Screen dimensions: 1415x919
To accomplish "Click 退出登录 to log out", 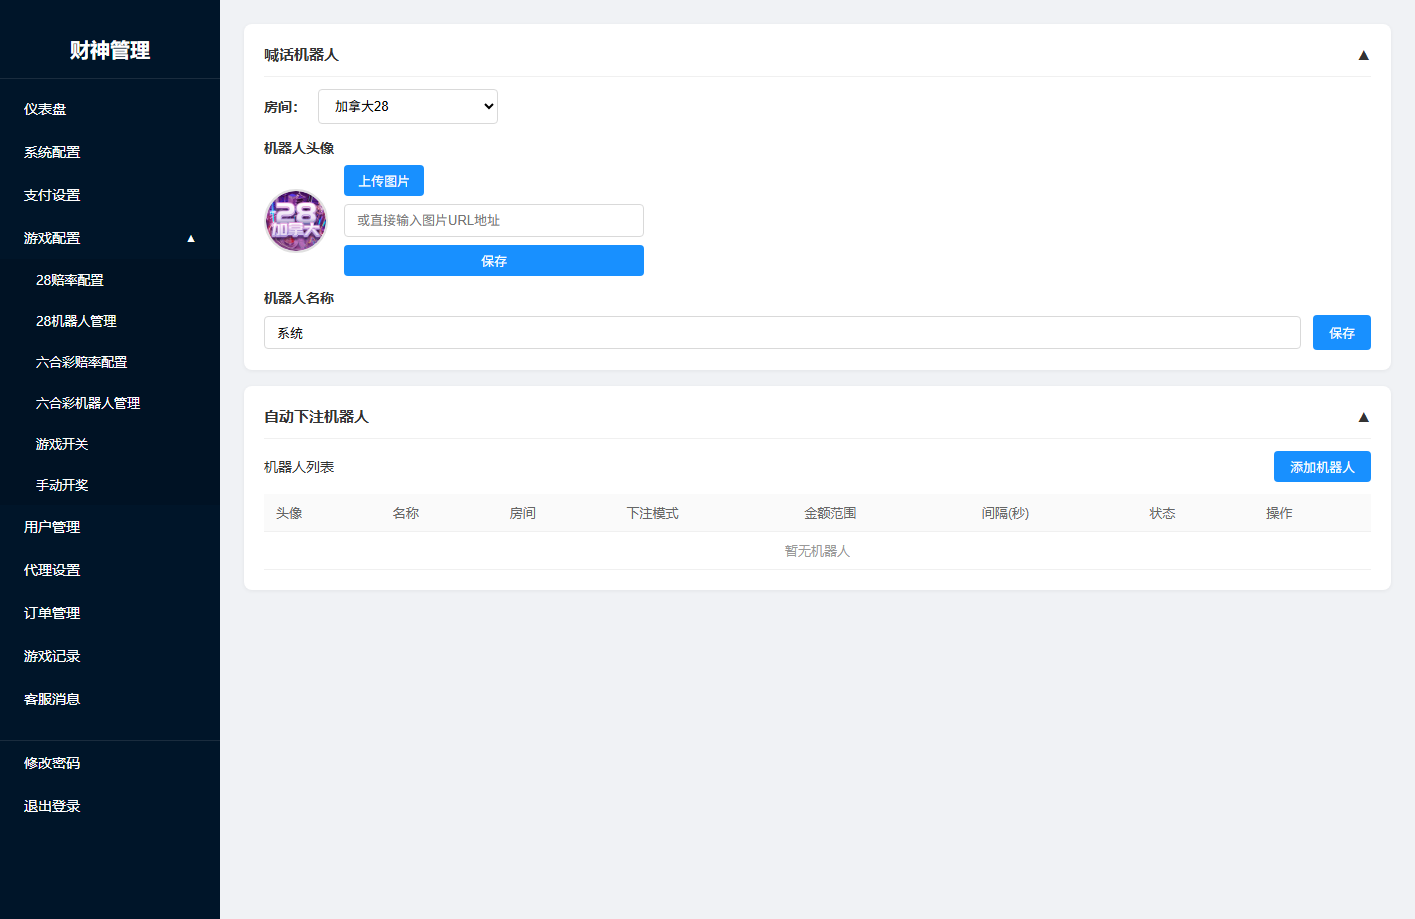I will click(x=52, y=806).
